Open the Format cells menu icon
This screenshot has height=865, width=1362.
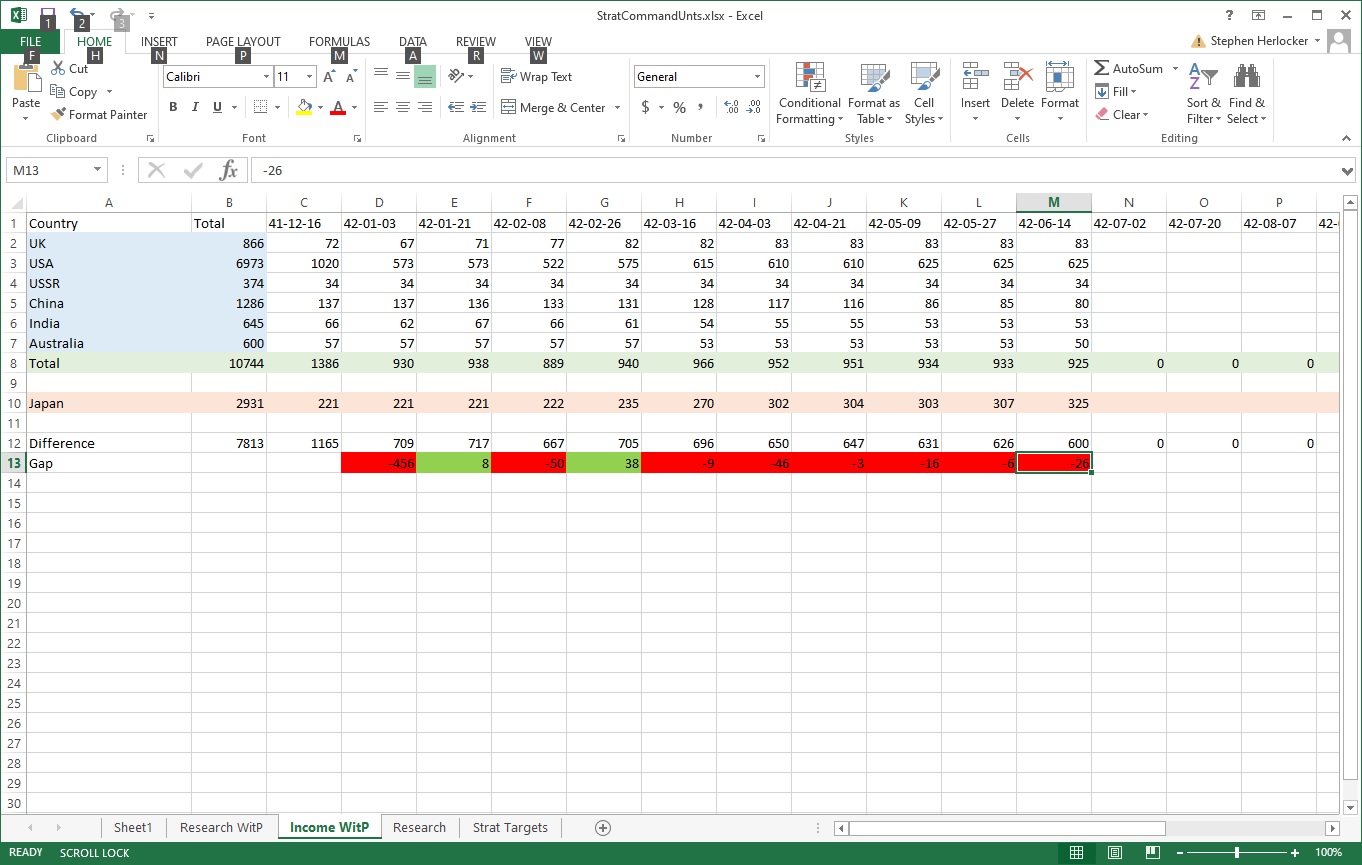pos(1060,78)
